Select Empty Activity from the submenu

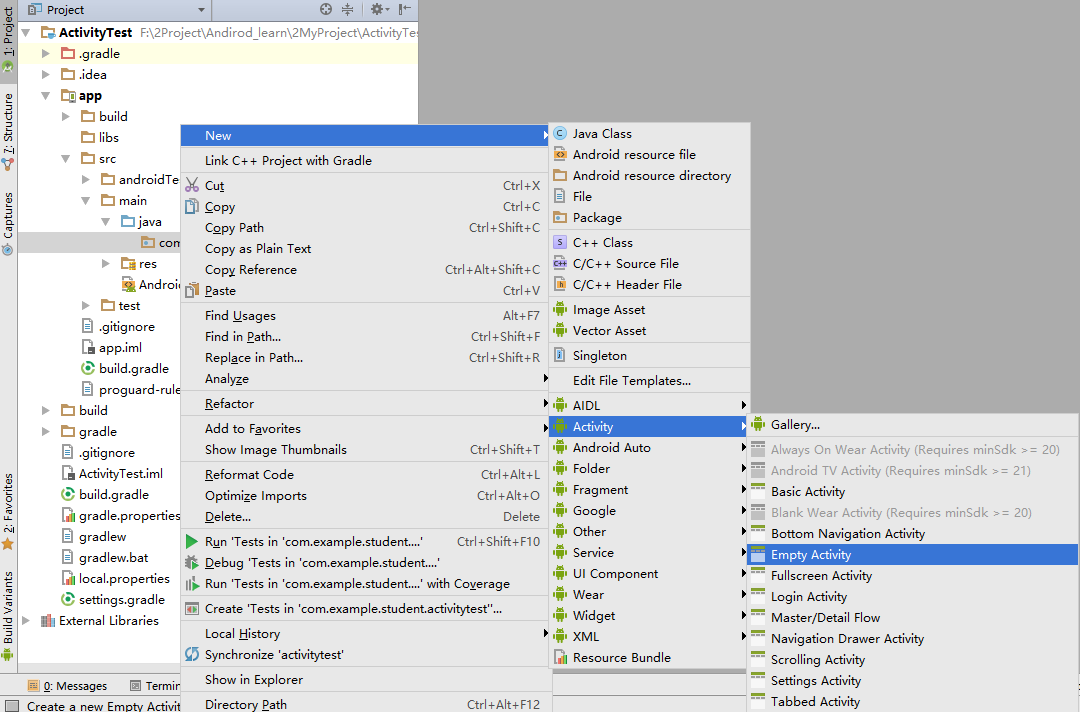(913, 554)
